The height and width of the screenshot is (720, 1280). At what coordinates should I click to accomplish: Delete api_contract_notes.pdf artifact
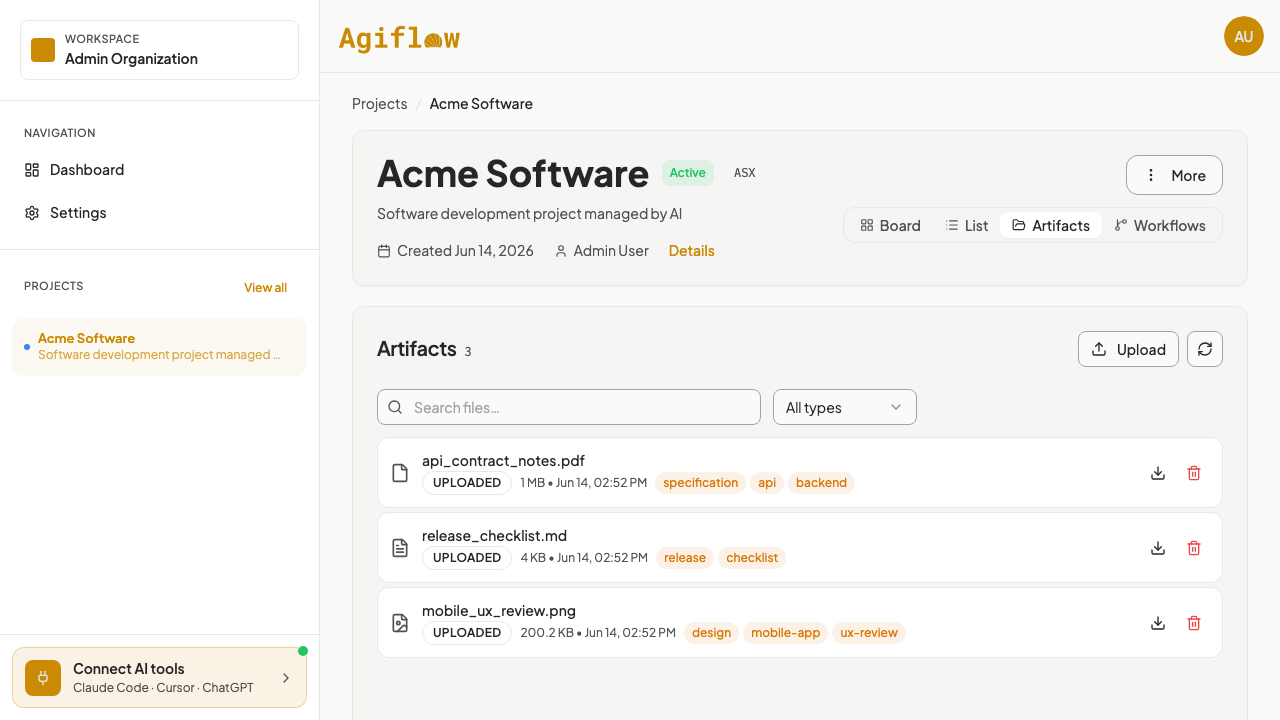pos(1194,473)
